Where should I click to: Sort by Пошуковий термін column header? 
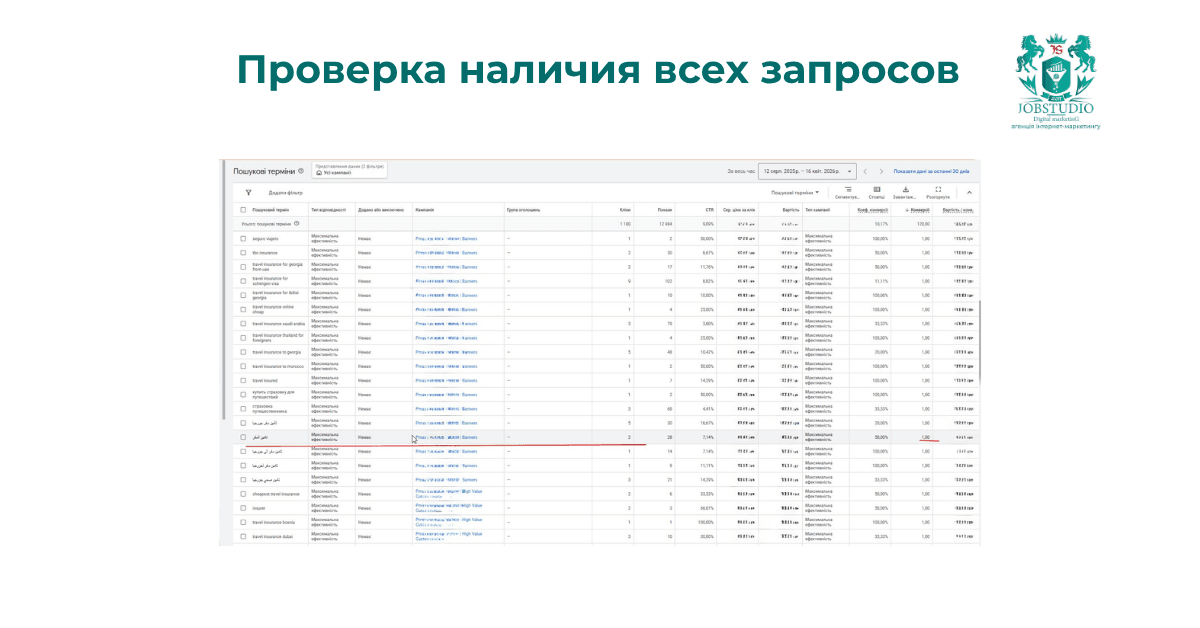(271, 210)
